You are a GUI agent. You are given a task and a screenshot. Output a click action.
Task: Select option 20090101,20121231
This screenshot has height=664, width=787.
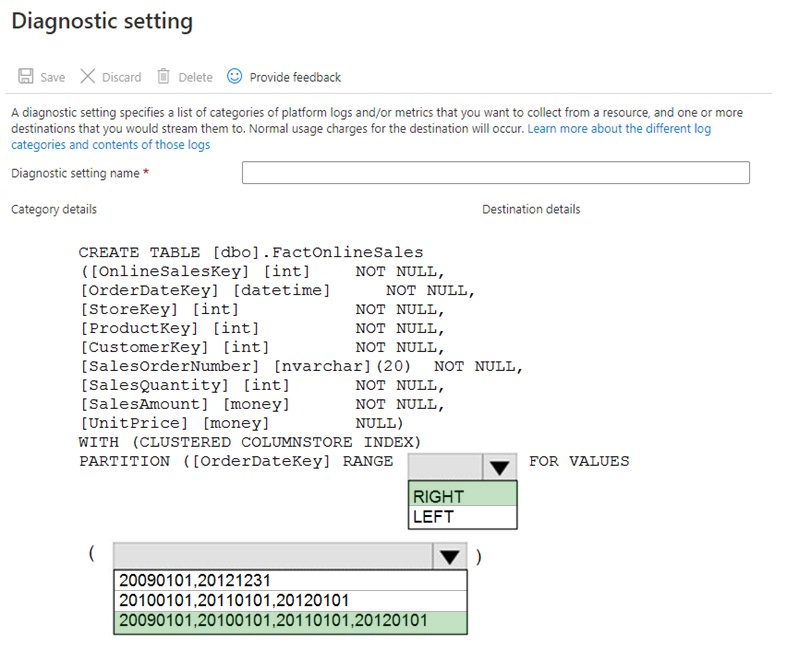(x=290, y=580)
